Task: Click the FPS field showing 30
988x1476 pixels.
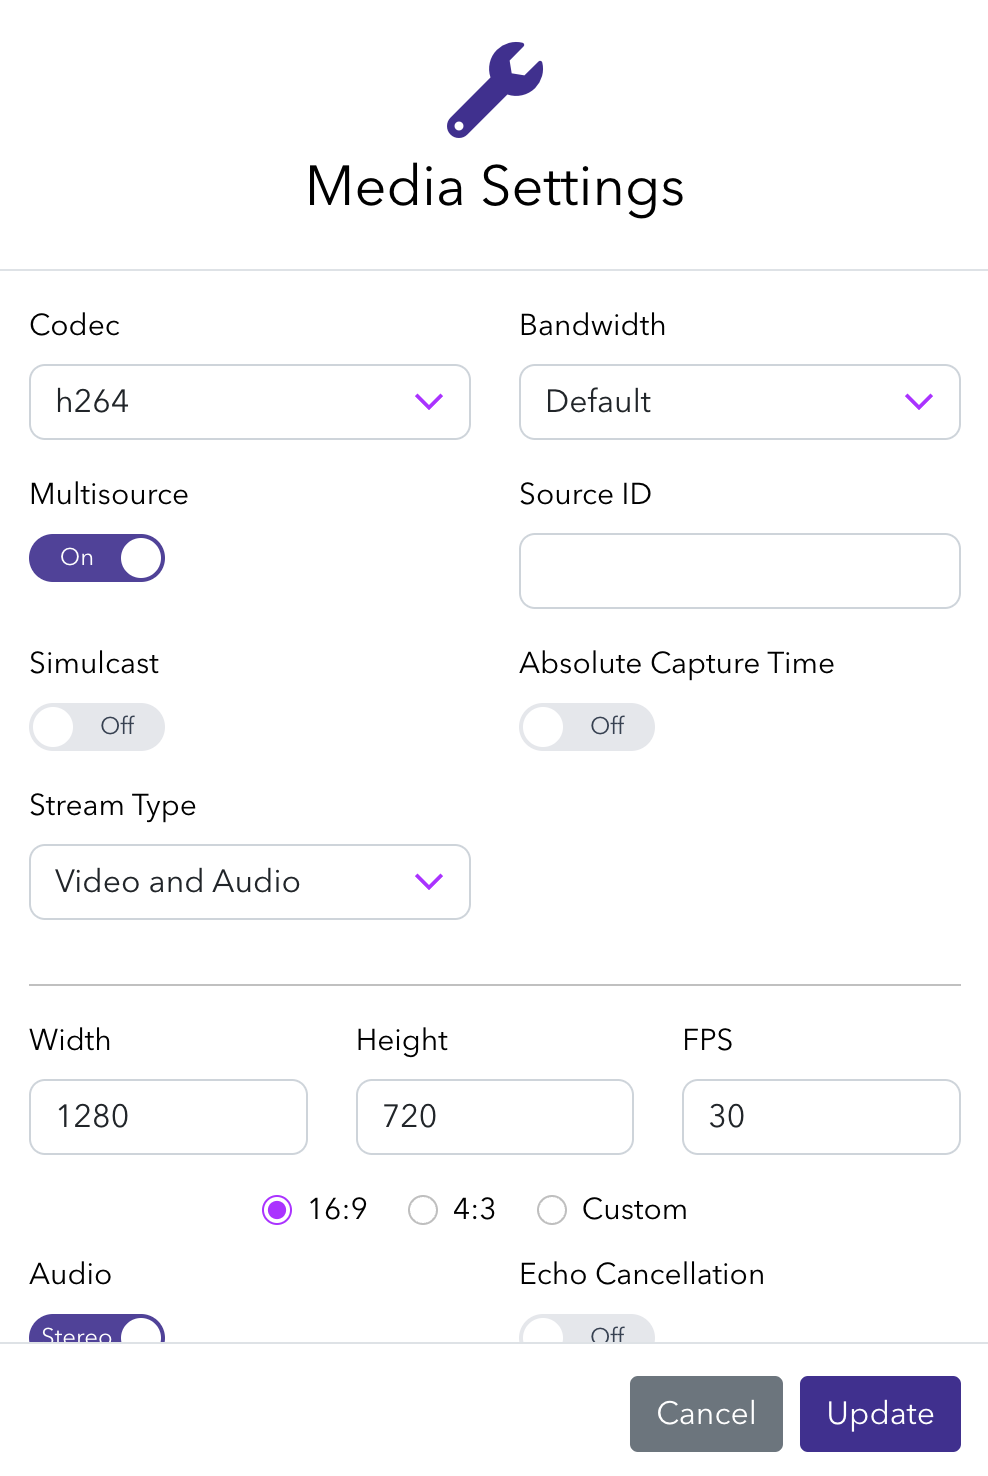Action: click(821, 1117)
